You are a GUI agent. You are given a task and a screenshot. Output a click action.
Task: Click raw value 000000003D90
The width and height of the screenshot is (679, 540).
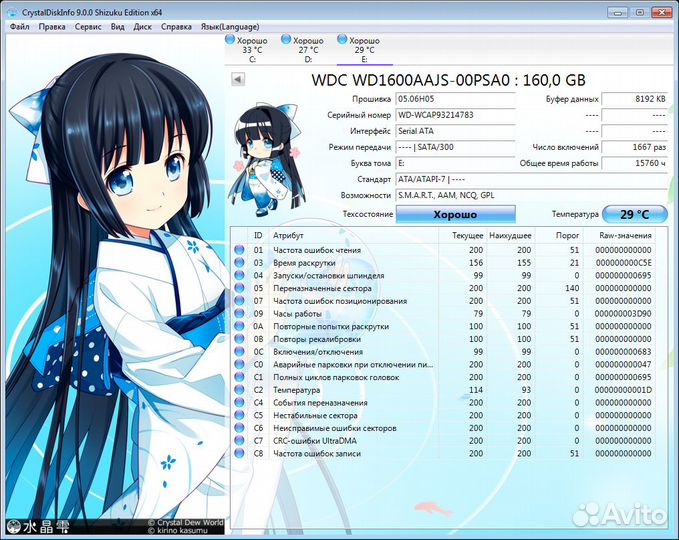(x=623, y=314)
